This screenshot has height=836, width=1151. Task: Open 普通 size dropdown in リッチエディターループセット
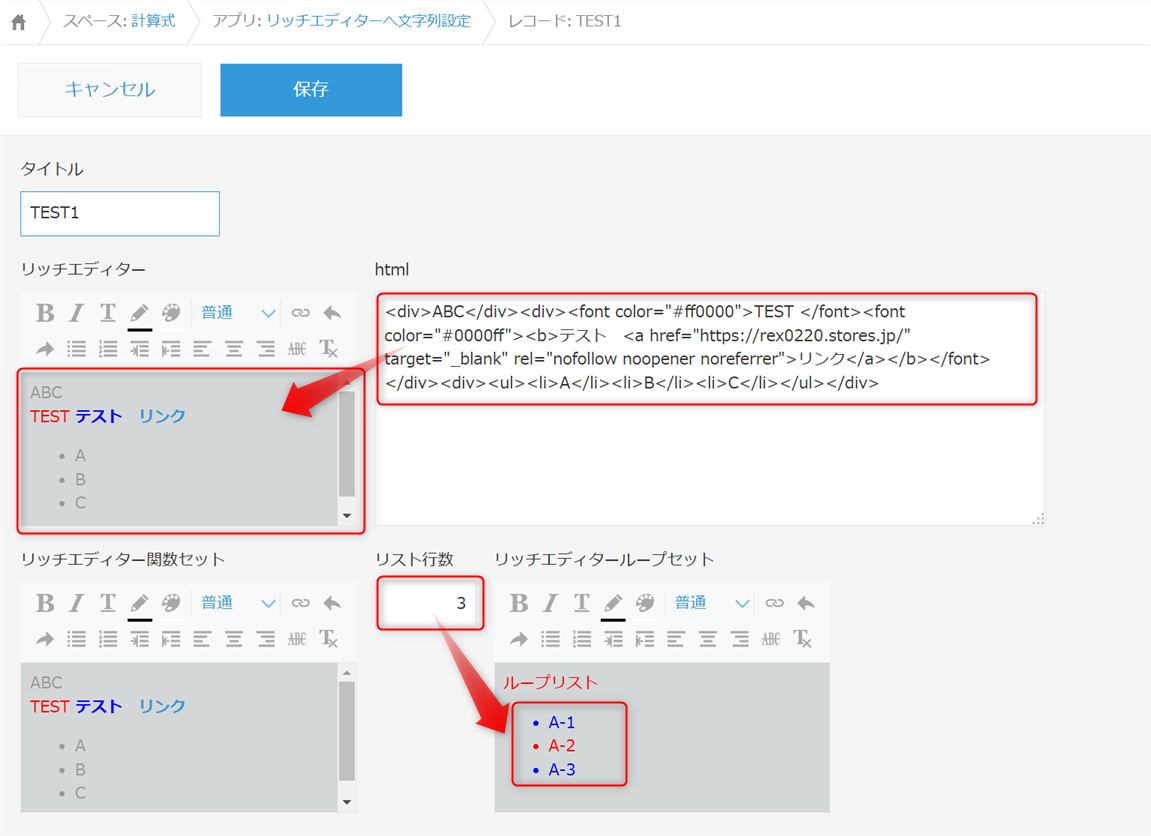coord(712,603)
